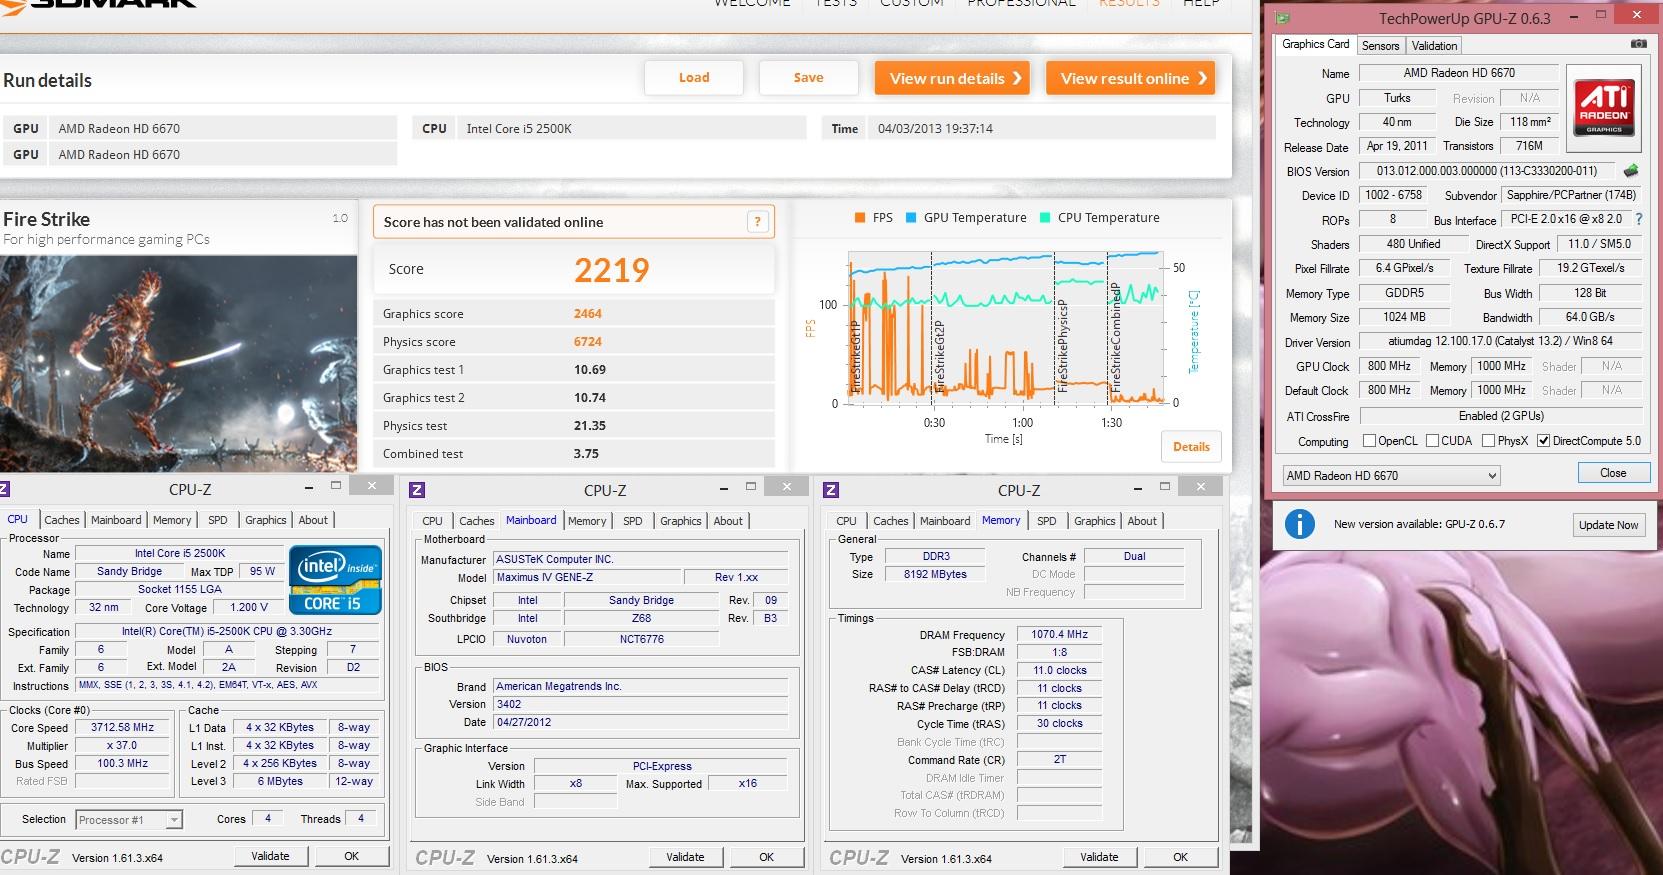
Task: Click the Graphics score value 2464
Action: tap(588, 314)
